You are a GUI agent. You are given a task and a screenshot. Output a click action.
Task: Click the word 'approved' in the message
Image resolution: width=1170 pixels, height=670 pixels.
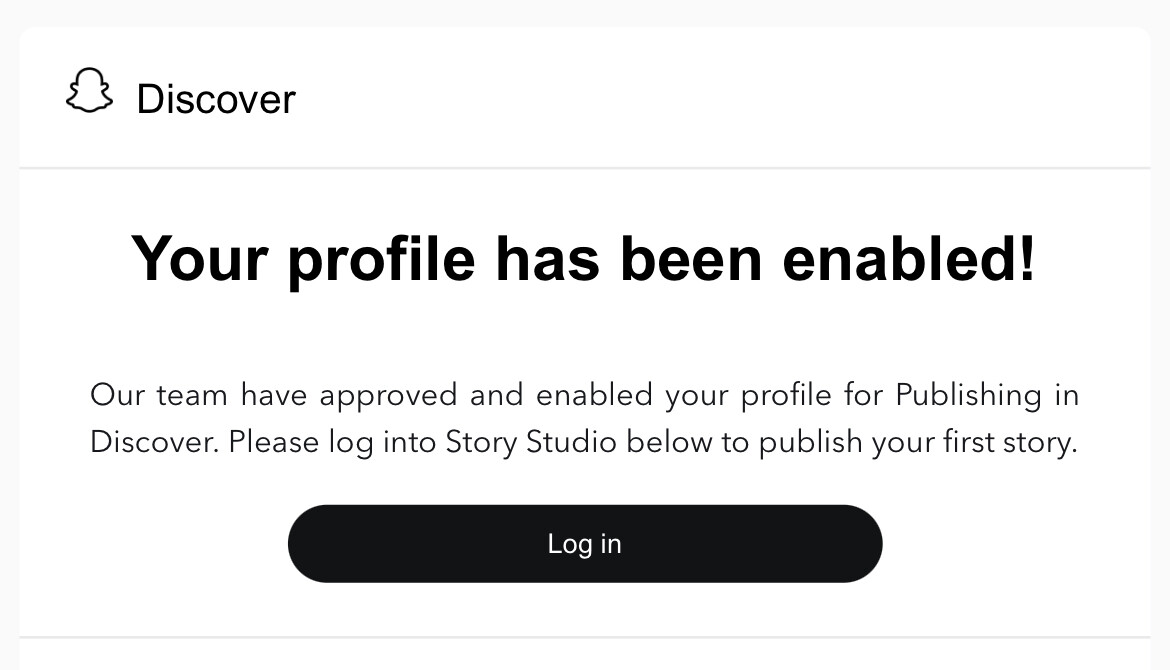[x=388, y=395]
